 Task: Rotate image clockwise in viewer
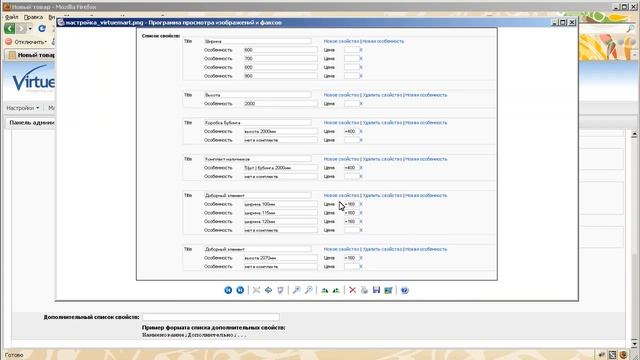click(324, 290)
